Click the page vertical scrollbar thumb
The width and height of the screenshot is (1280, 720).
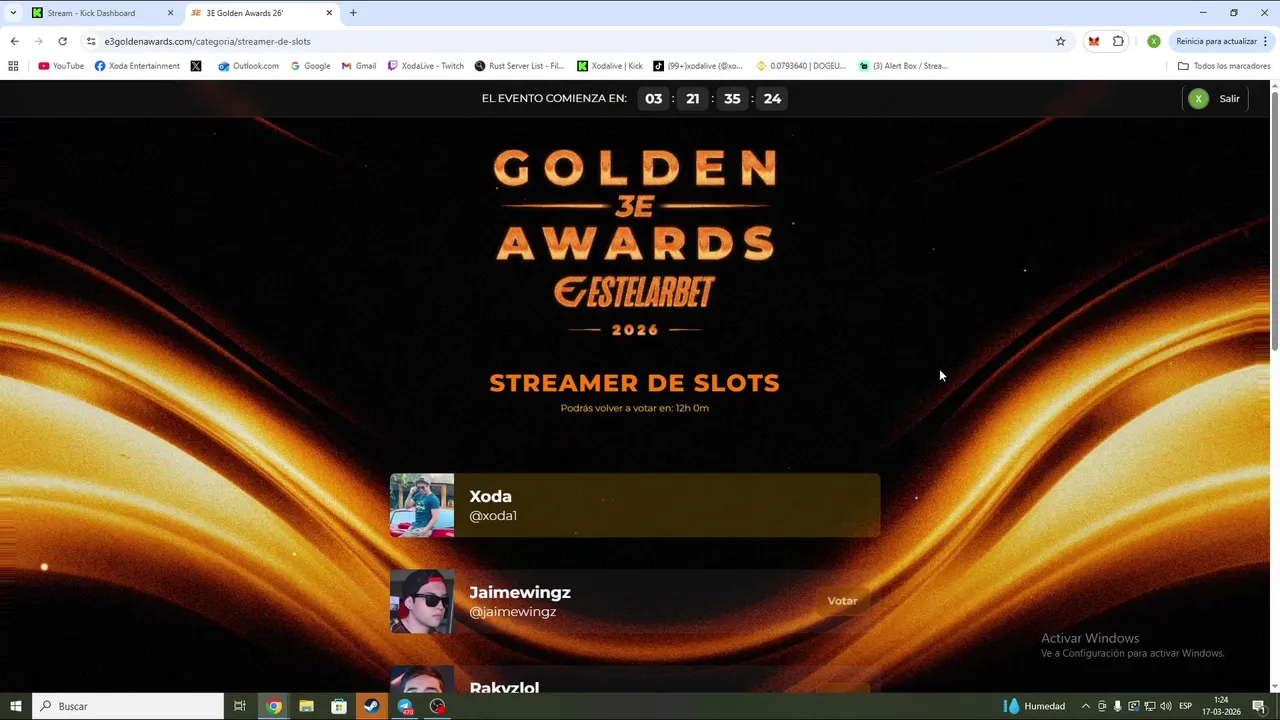(1274, 220)
